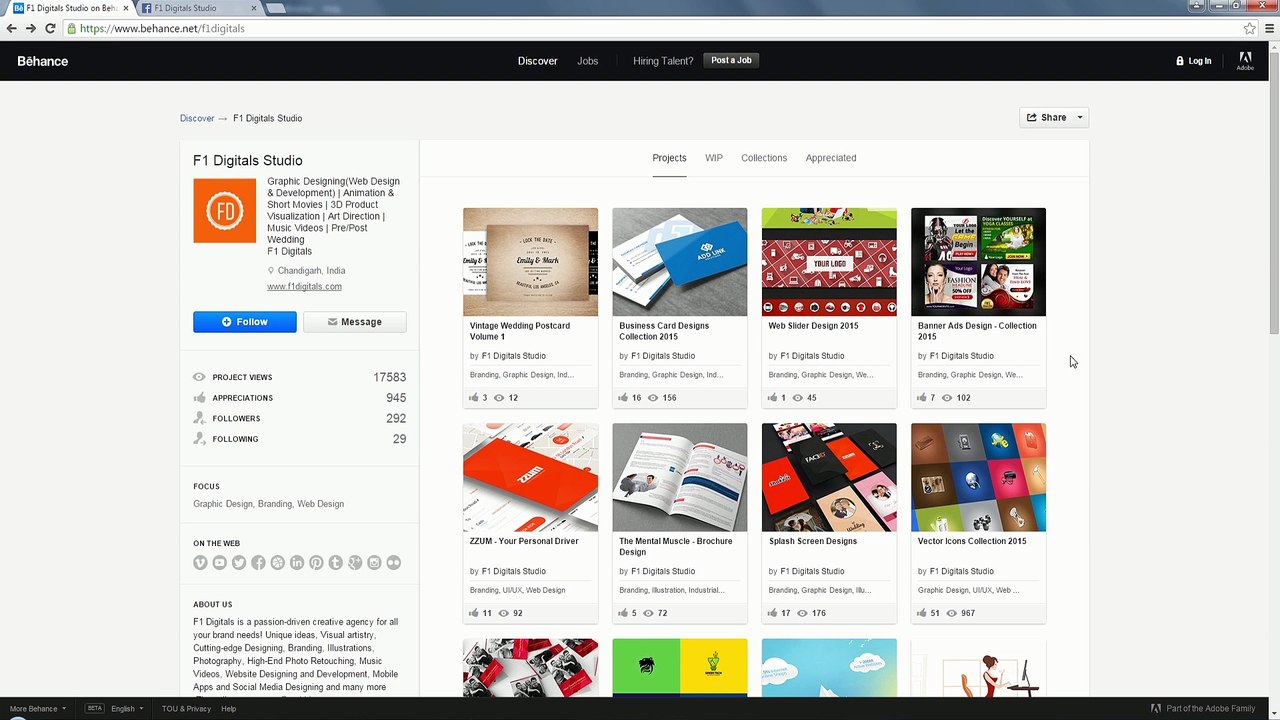Click Help in the footer
The width and height of the screenshot is (1280, 720).
click(x=229, y=709)
